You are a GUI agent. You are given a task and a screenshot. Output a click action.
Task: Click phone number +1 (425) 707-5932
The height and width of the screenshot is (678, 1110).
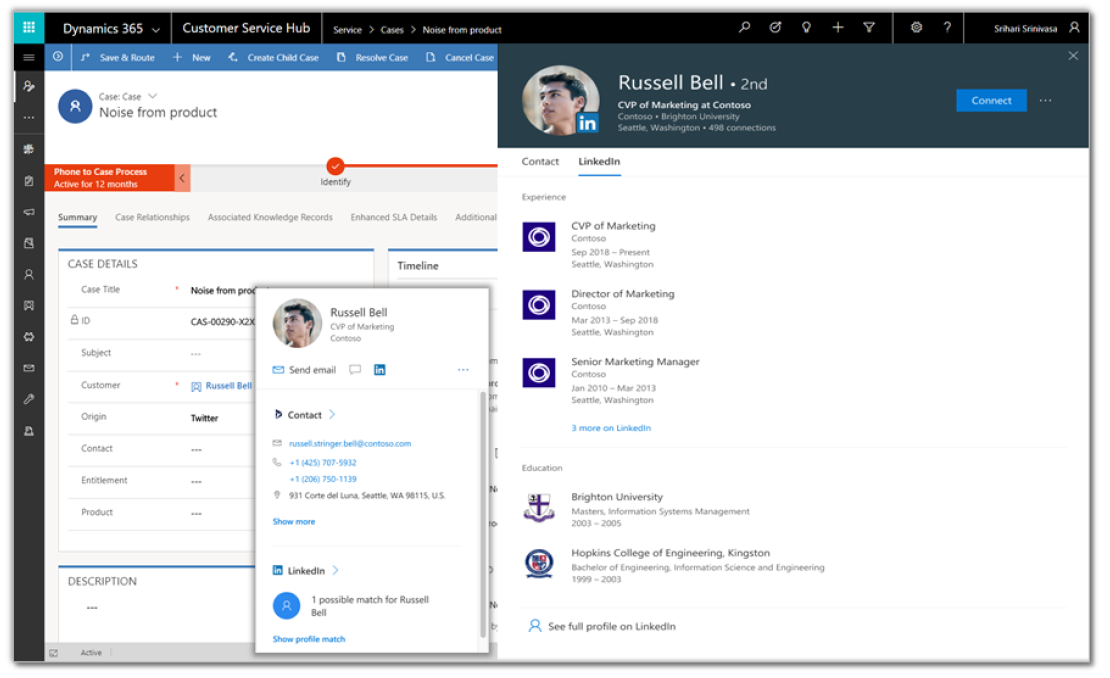click(x=323, y=463)
